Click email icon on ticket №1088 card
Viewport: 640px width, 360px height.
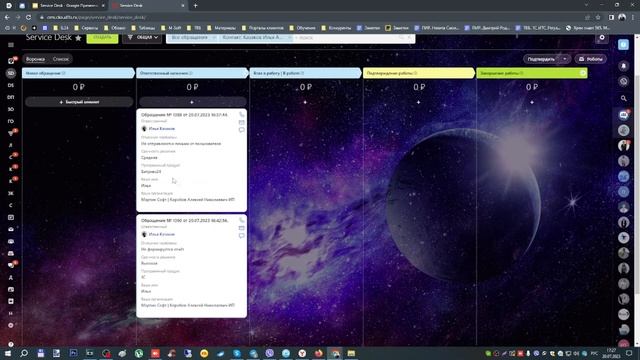tap(242, 122)
